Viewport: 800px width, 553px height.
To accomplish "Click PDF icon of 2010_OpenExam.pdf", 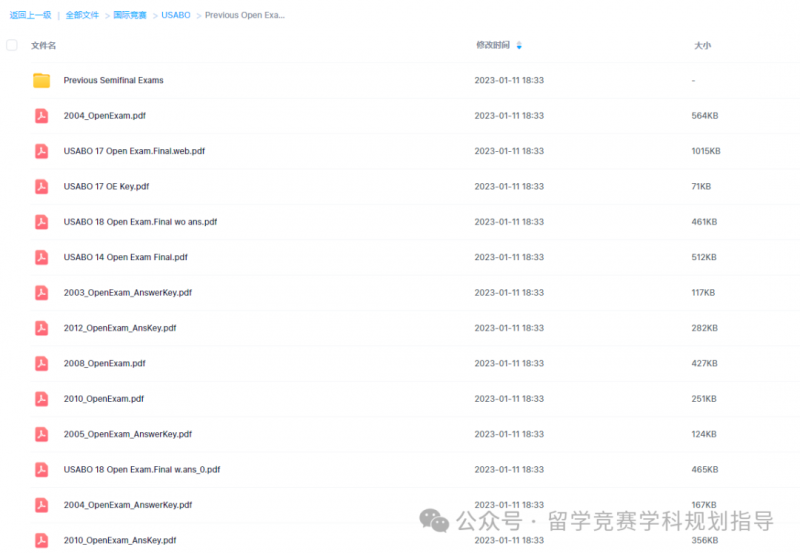I will pos(41,399).
